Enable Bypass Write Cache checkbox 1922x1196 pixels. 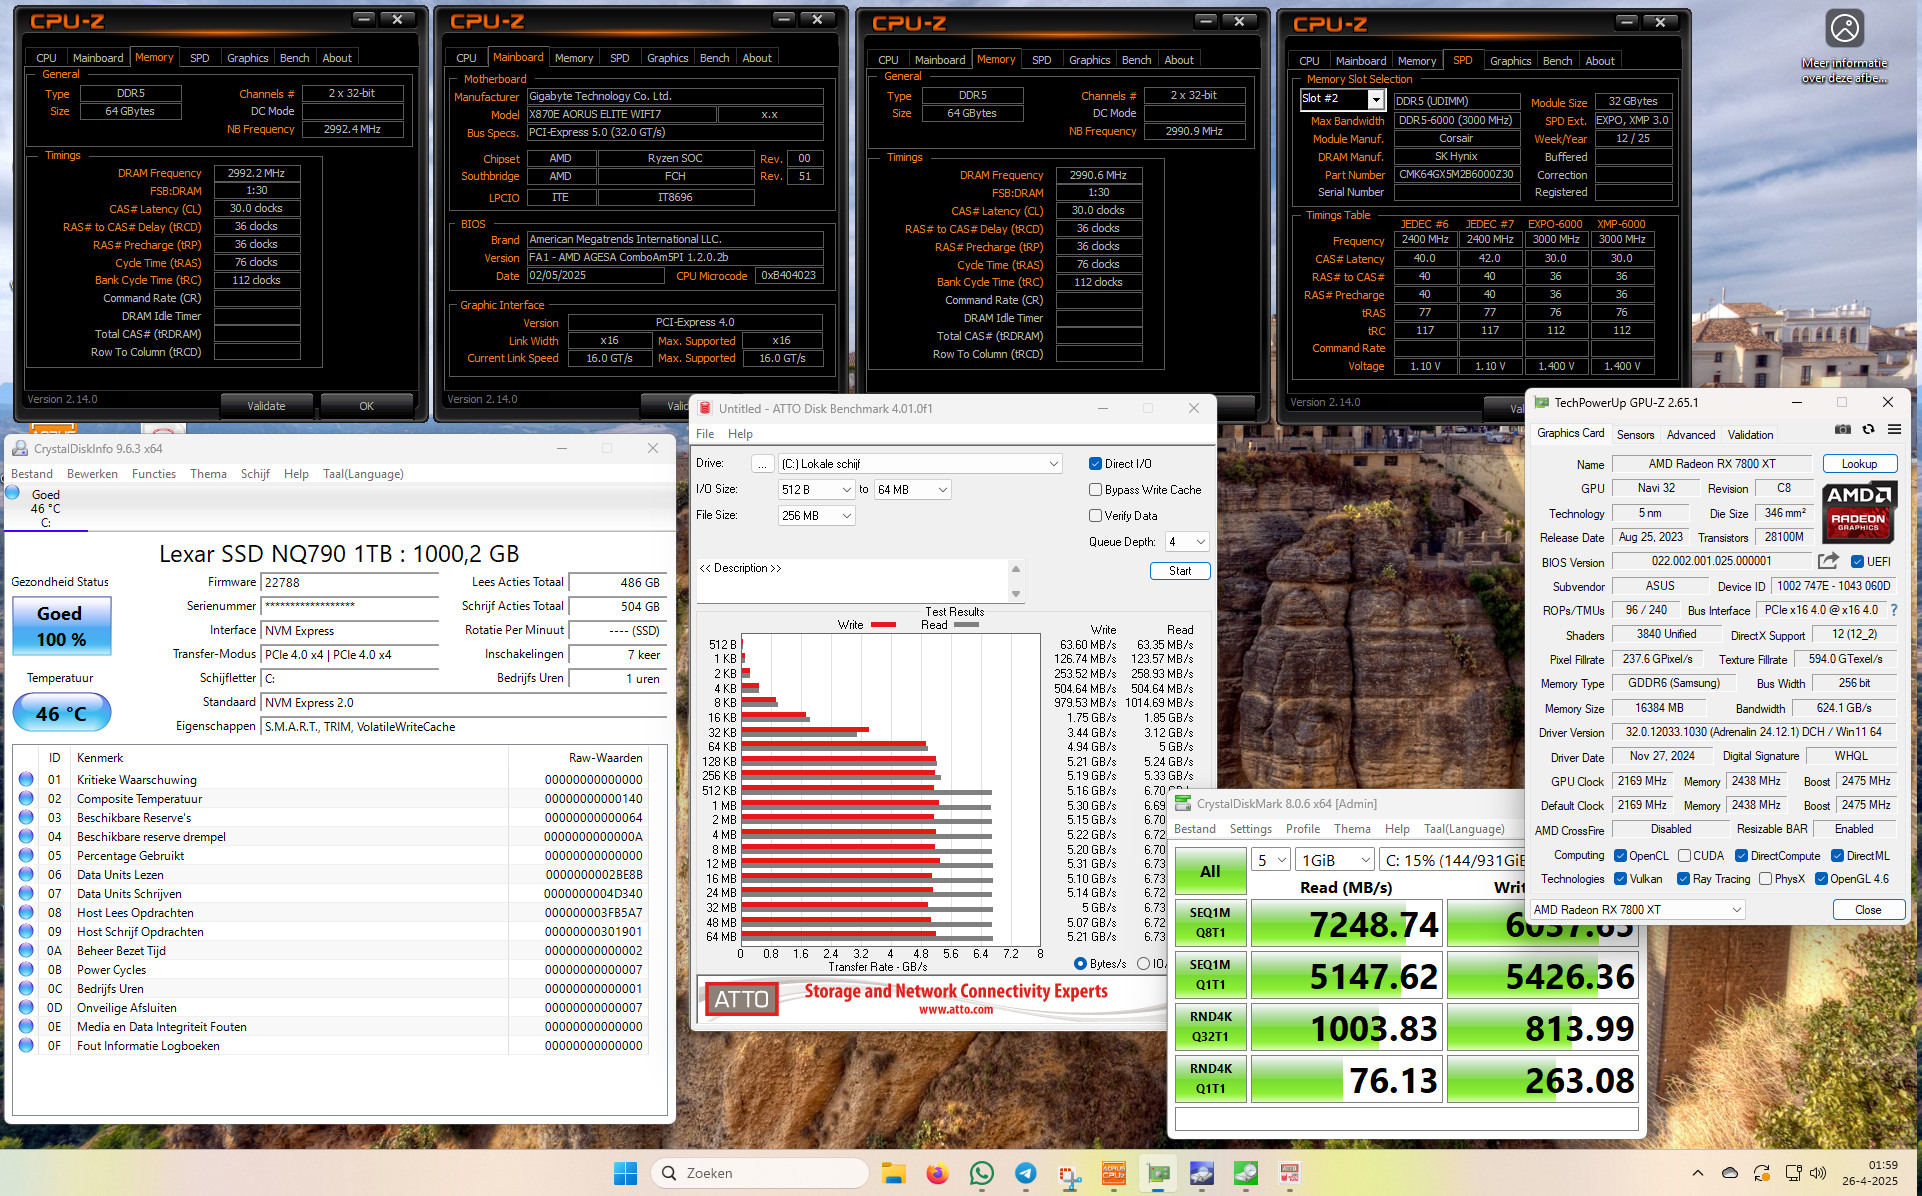pos(1095,489)
